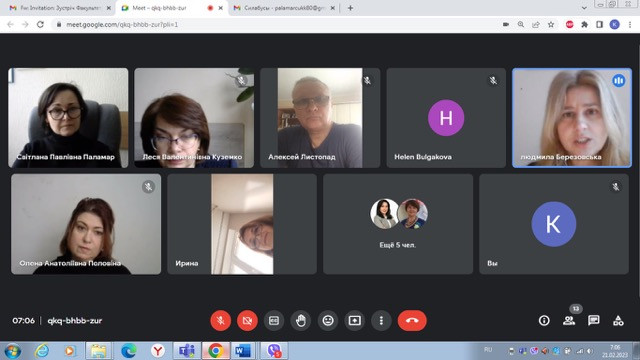The image size is (640, 360).
Task: Close the Силабусы tab
Action: click(x=333, y=8)
